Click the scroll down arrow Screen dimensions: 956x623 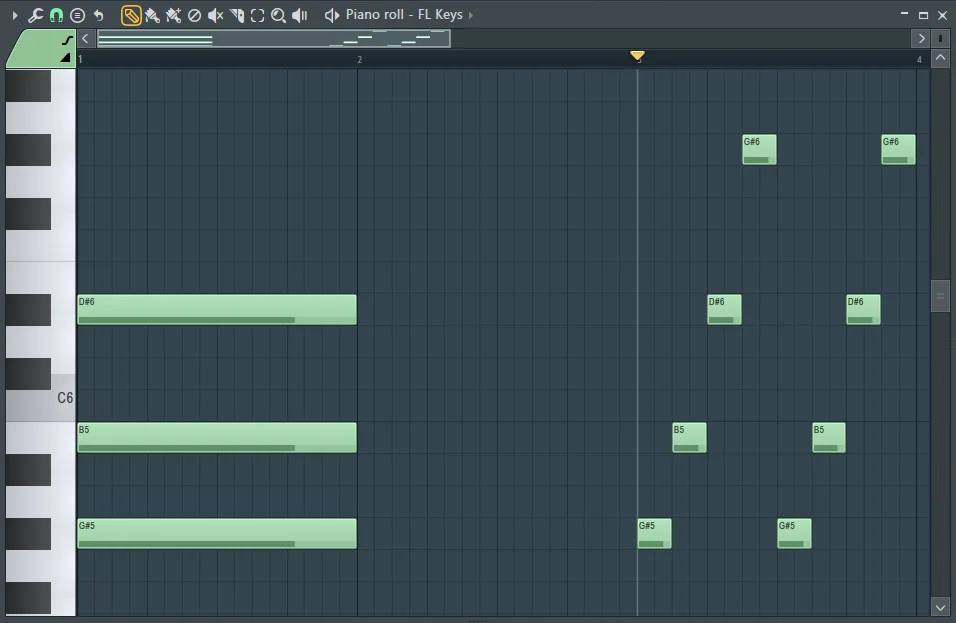coord(940,607)
